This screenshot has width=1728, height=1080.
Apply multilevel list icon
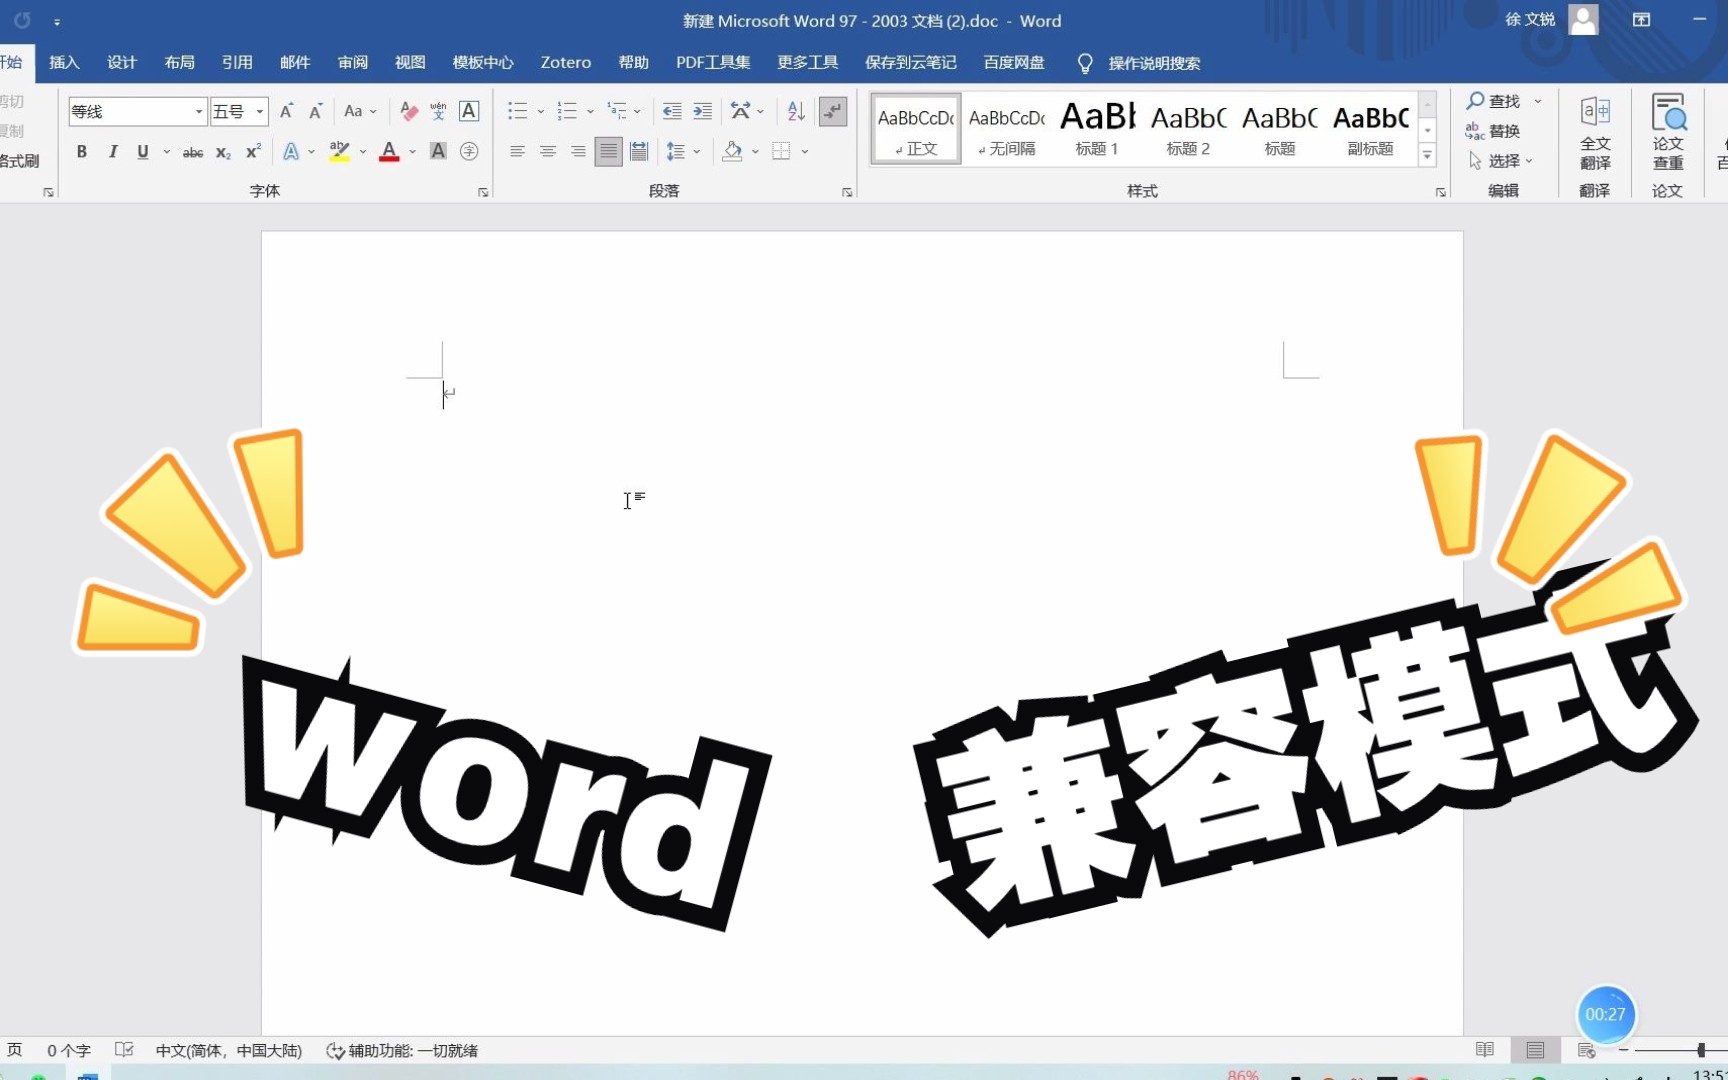pyautogui.click(x=617, y=111)
